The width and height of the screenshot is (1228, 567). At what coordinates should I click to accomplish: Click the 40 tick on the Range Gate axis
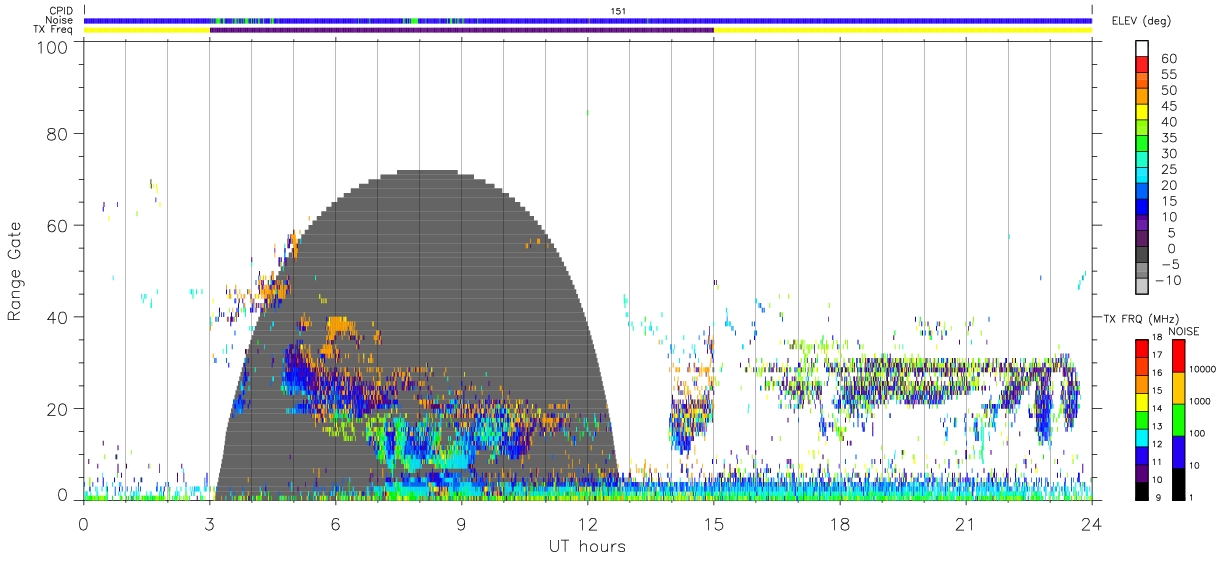59,317
